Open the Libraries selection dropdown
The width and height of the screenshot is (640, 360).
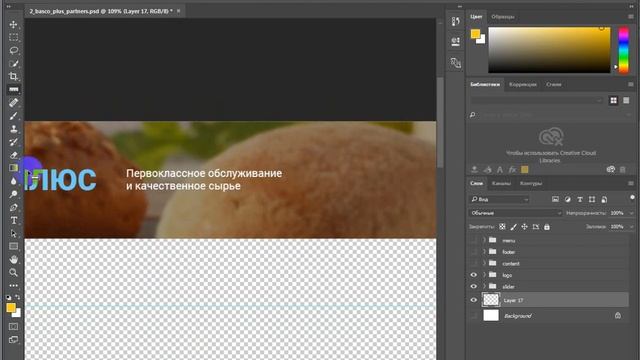(536, 100)
